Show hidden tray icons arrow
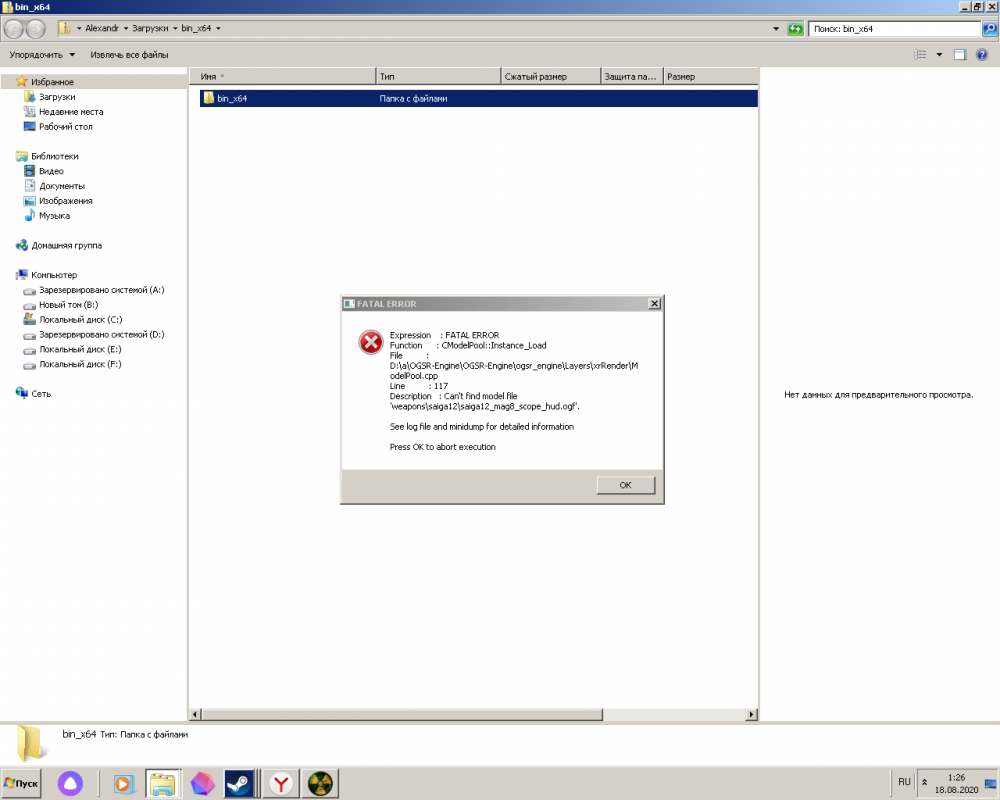 [924, 782]
